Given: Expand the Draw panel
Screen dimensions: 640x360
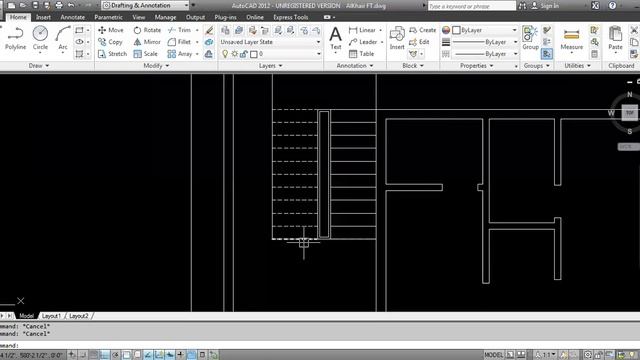Looking at the screenshot, I should pyautogui.click(x=39, y=66).
